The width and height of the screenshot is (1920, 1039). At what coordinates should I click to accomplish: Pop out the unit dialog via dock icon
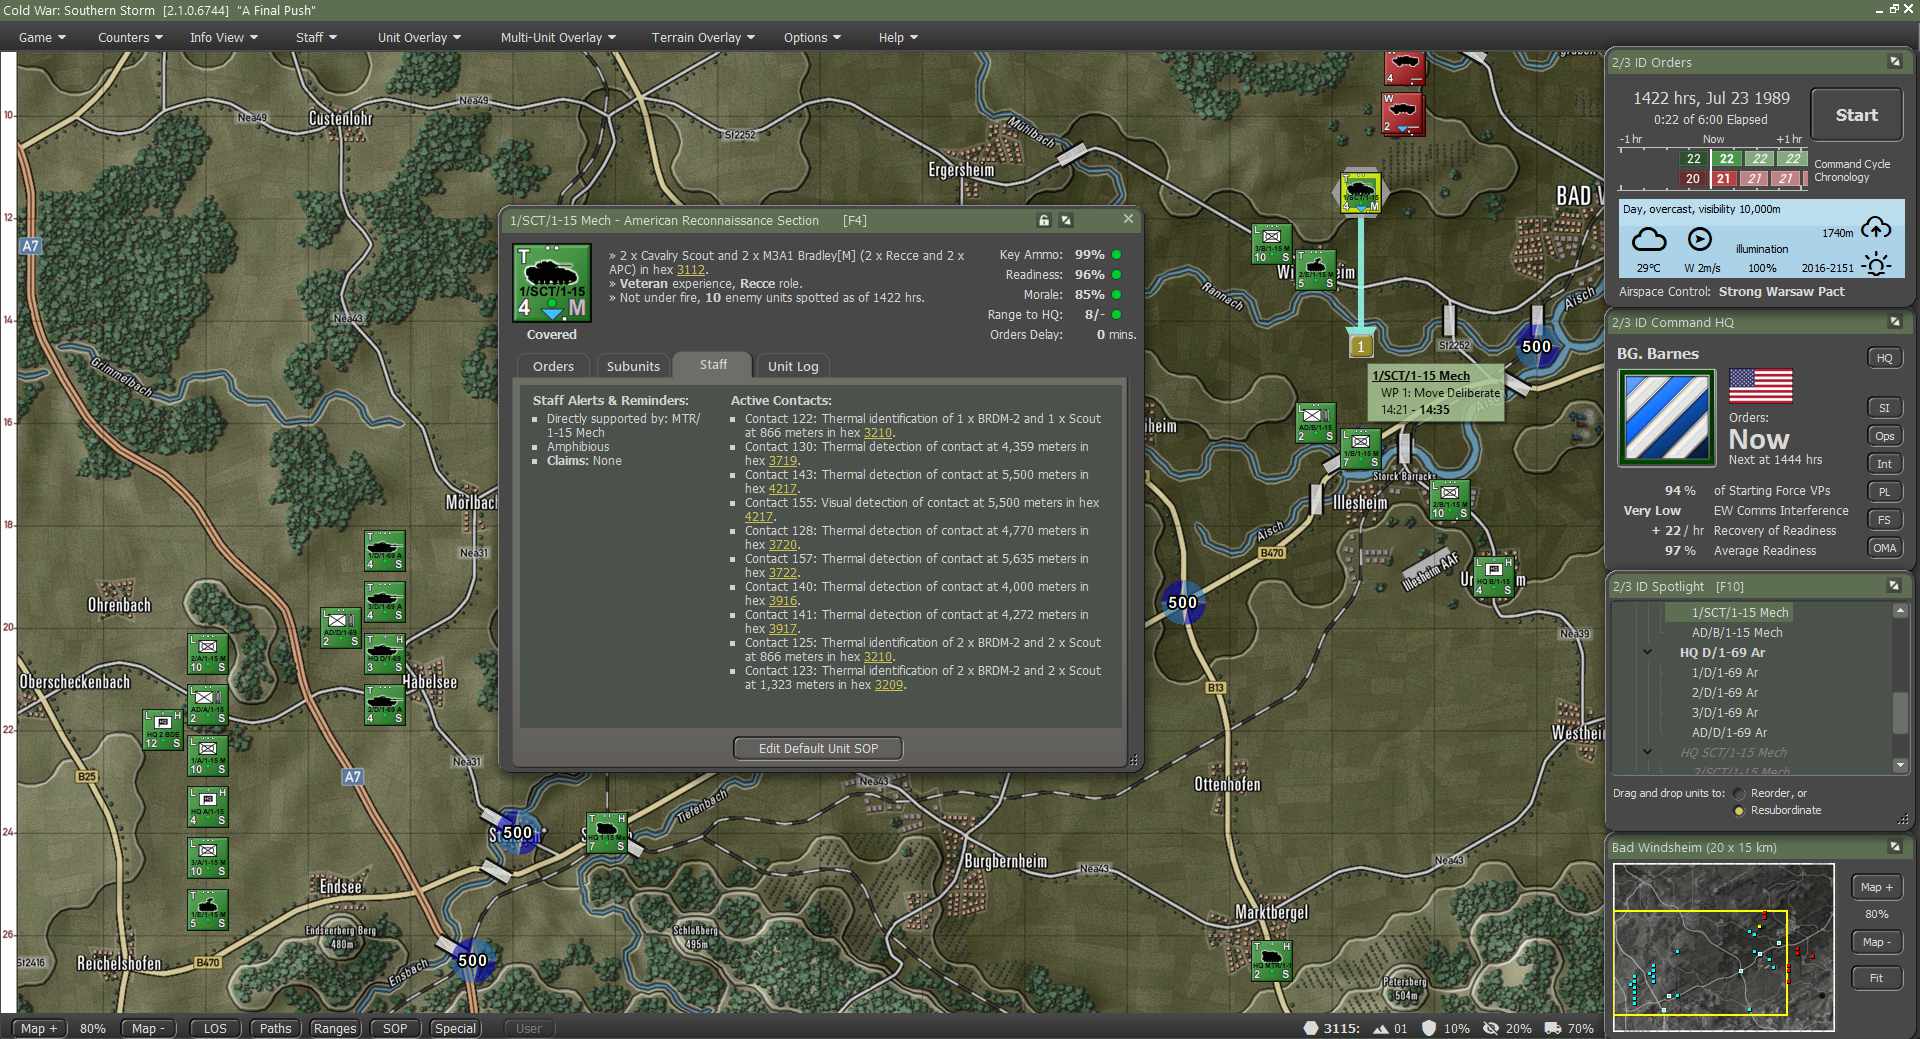1066,220
